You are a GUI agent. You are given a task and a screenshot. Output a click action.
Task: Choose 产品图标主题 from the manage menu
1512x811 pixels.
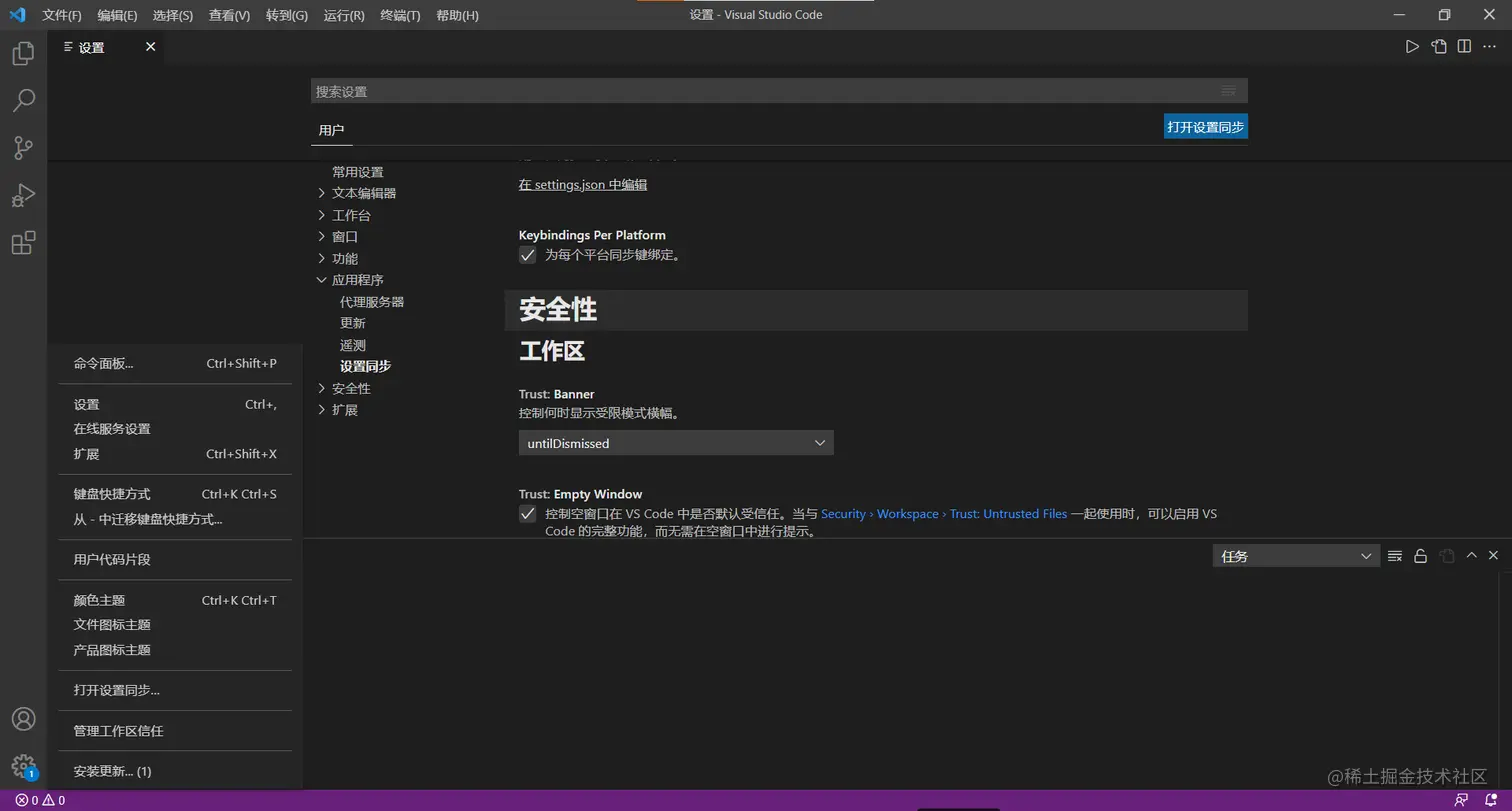coord(175,650)
